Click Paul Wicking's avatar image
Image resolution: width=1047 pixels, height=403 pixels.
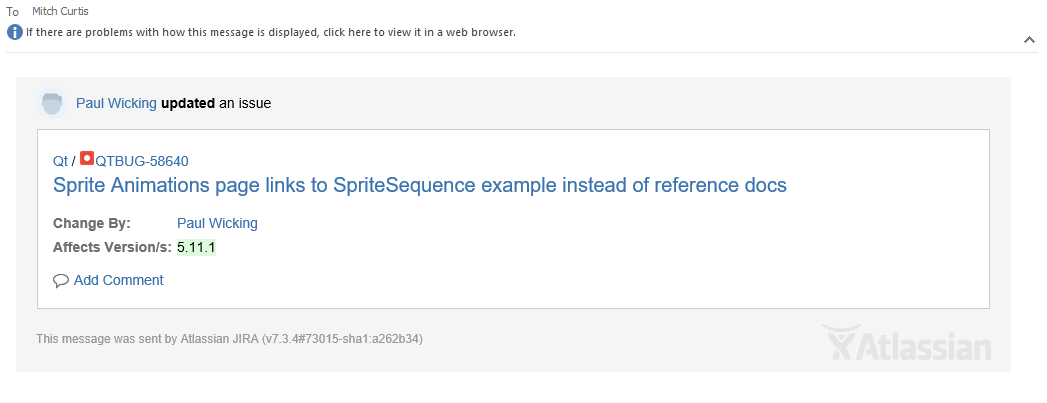pos(52,103)
